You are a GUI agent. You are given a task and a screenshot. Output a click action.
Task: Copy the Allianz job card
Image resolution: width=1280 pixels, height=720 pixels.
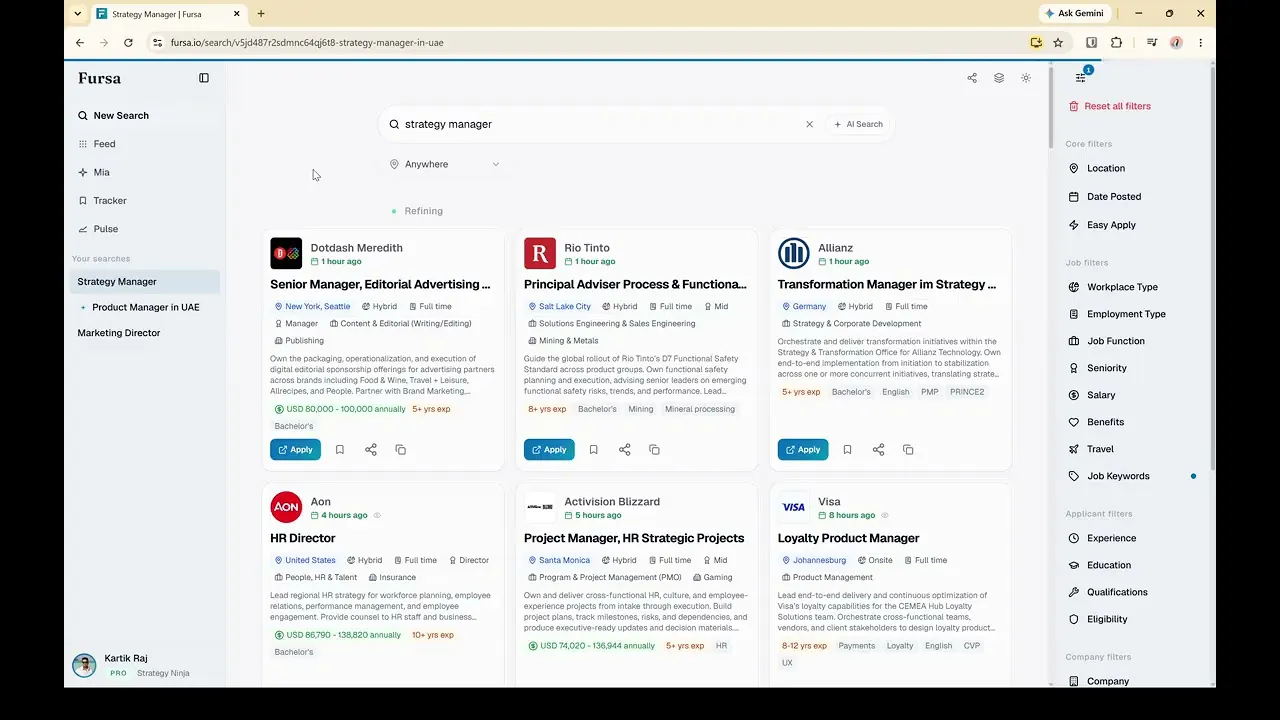[x=909, y=450]
